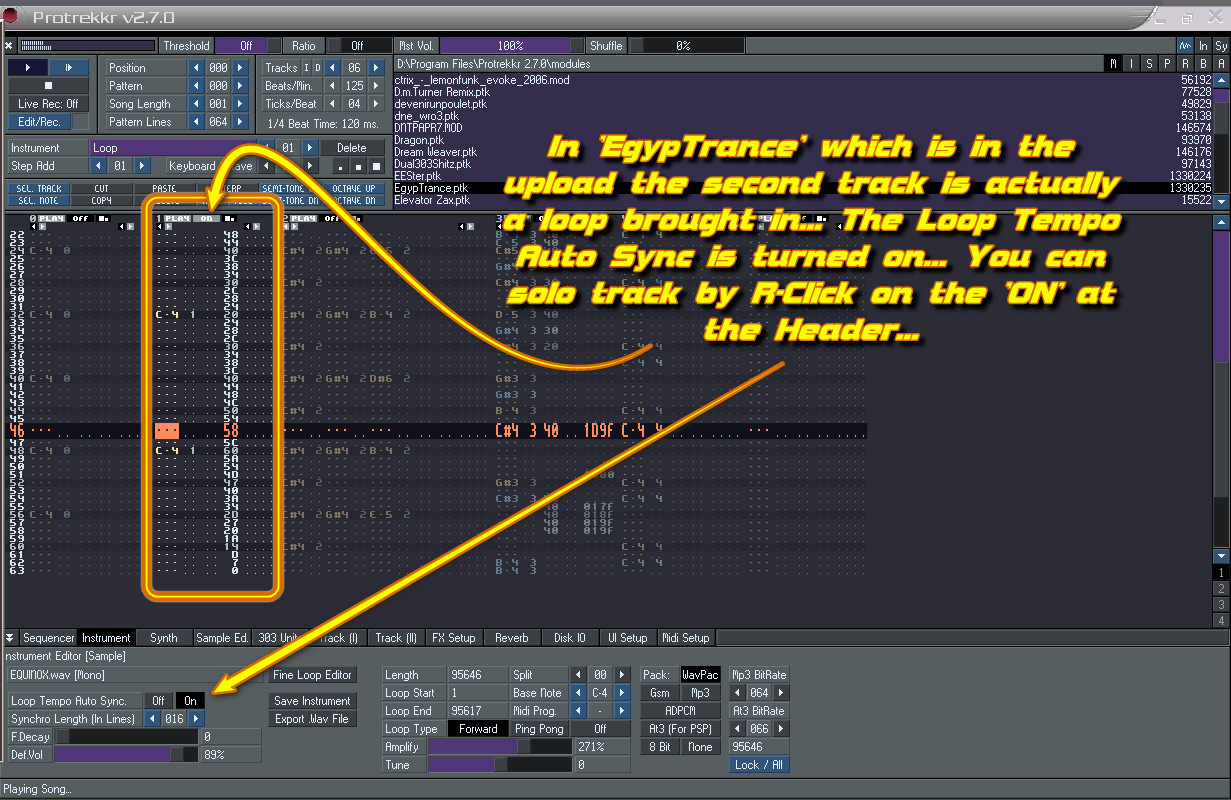
Task: Click the Cut button
Action: point(101,188)
